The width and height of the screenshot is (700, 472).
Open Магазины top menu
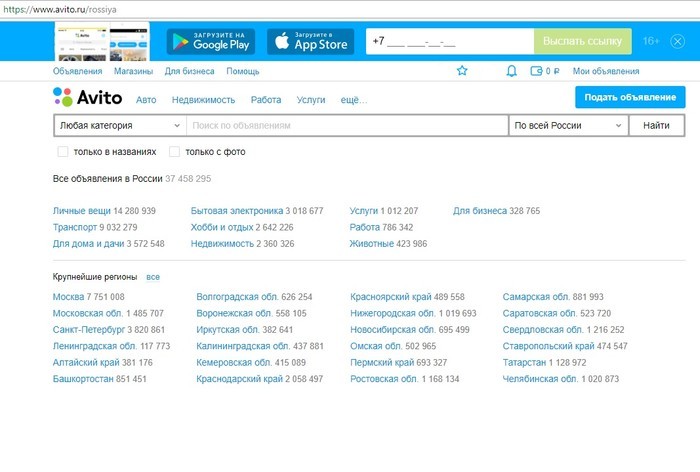133,71
